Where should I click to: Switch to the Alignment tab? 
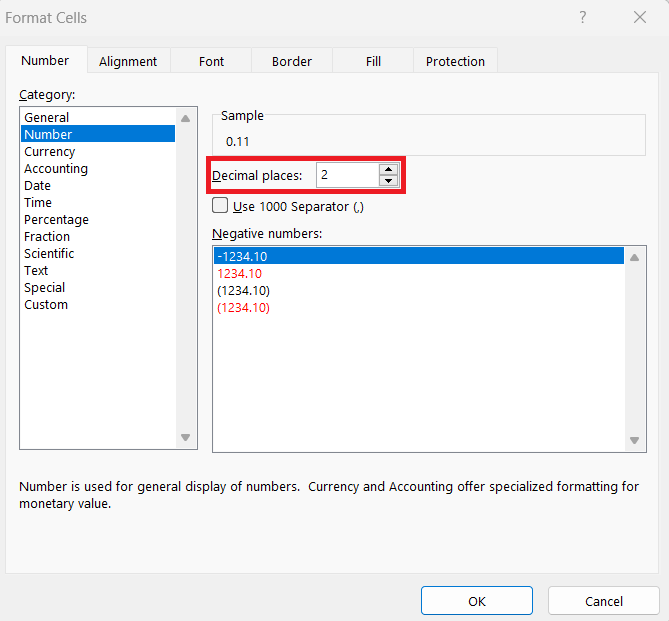(x=128, y=61)
